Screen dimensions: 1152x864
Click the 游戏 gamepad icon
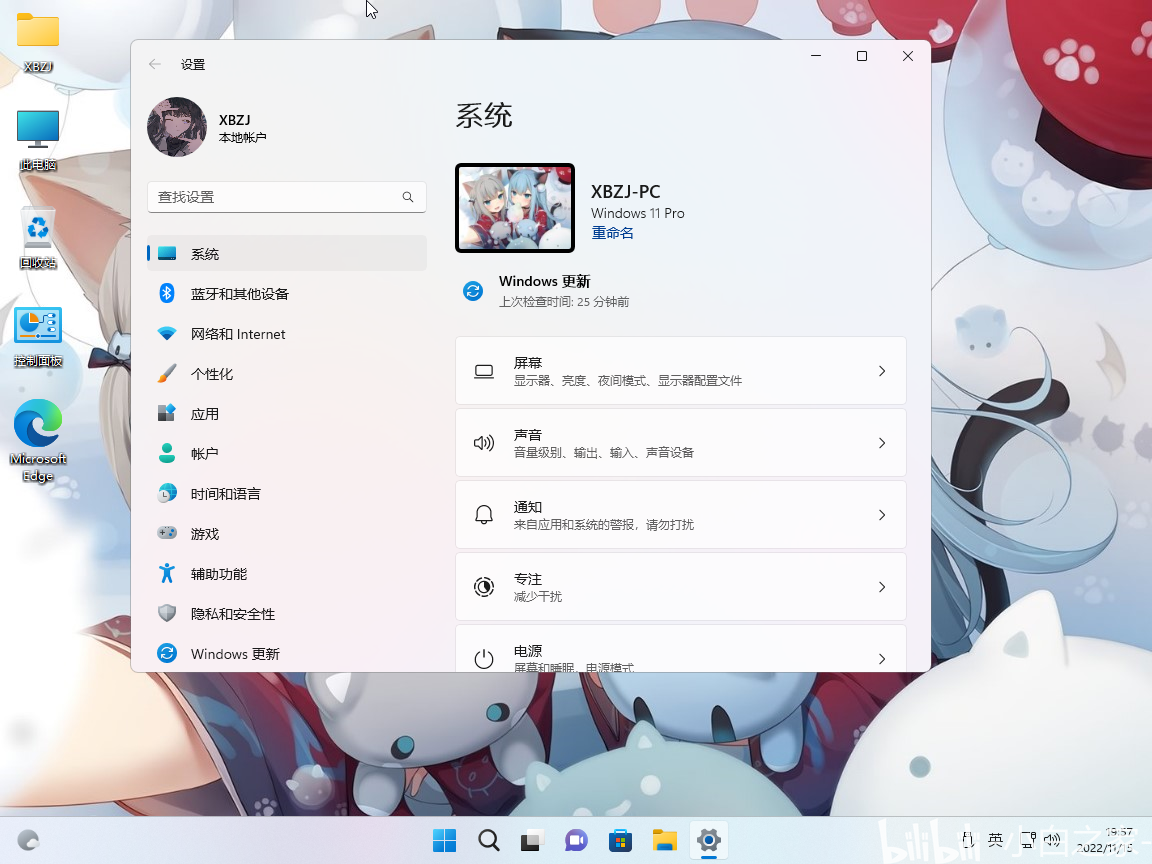[x=168, y=533]
